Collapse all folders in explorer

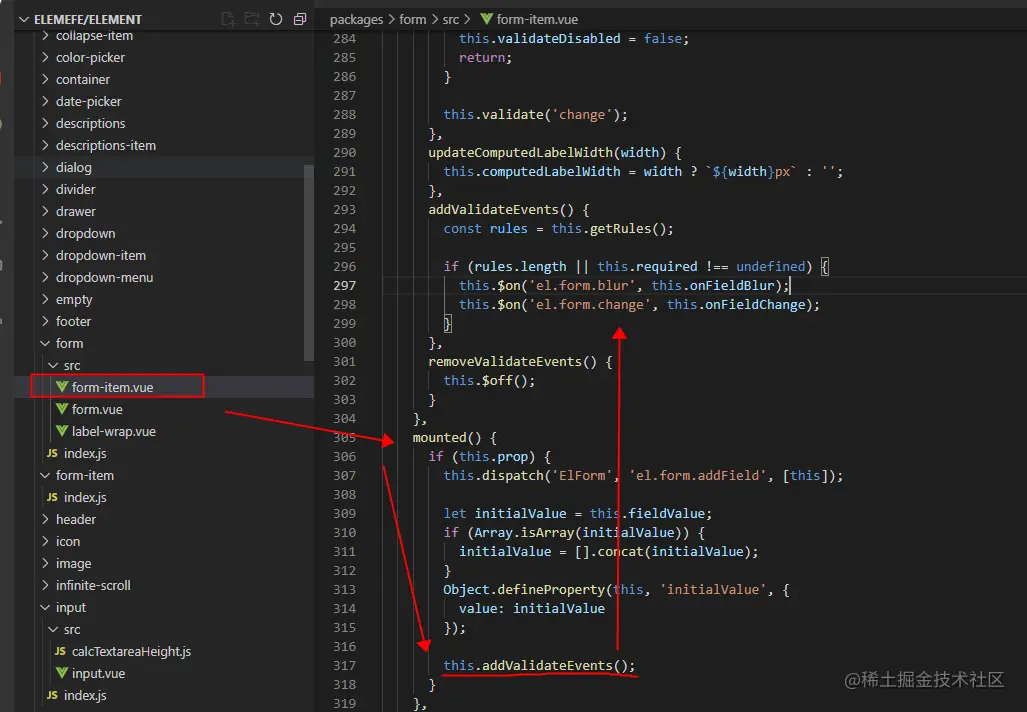coord(299,19)
